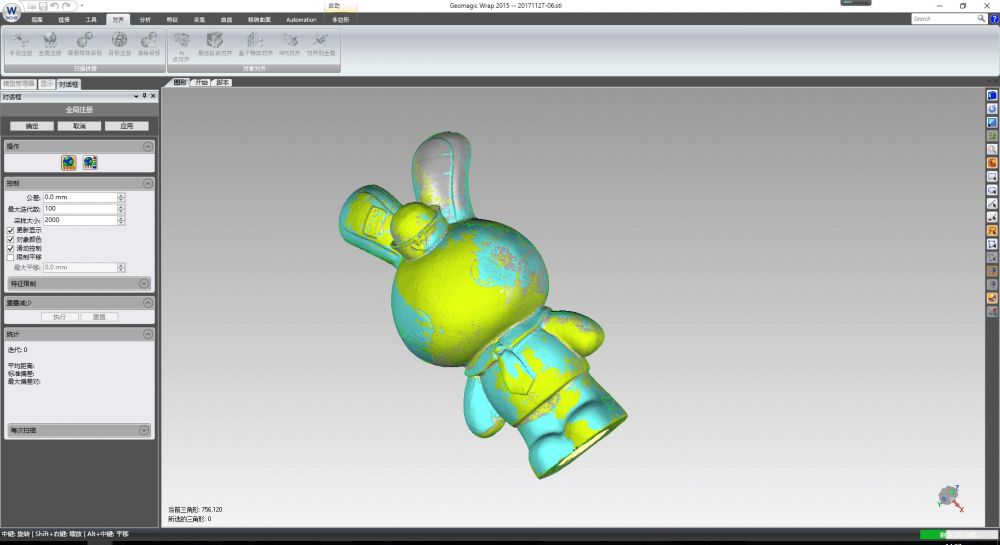This screenshot has width=1000, height=545.
Task: Select the first globe operation icon in 操作 section
Action: pyautogui.click(x=69, y=163)
